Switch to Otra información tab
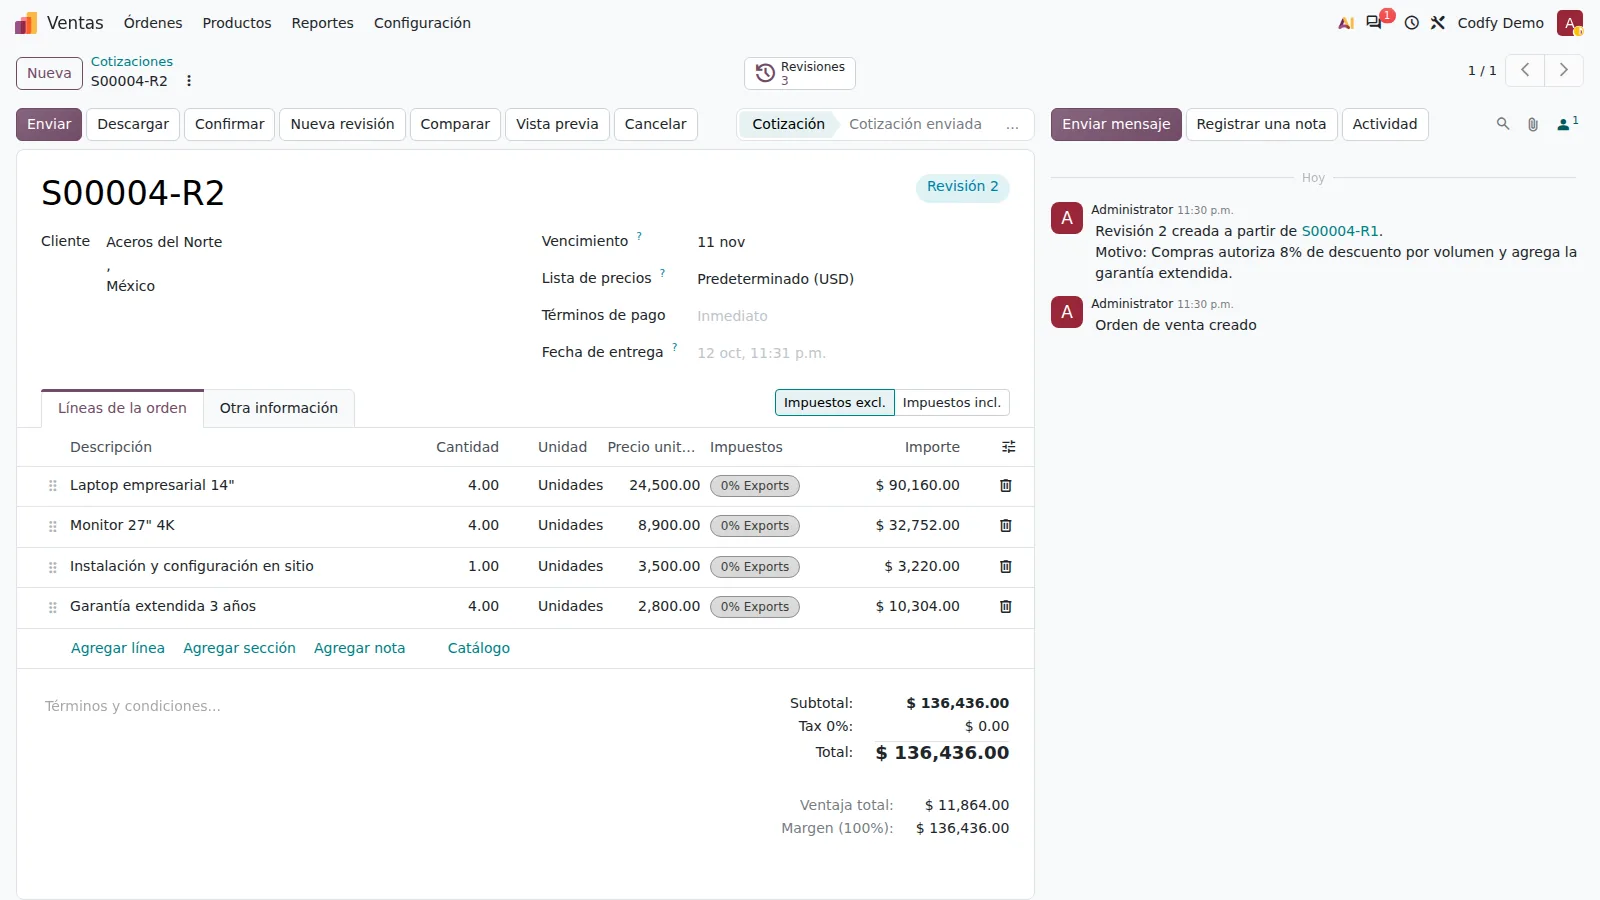 tap(279, 408)
